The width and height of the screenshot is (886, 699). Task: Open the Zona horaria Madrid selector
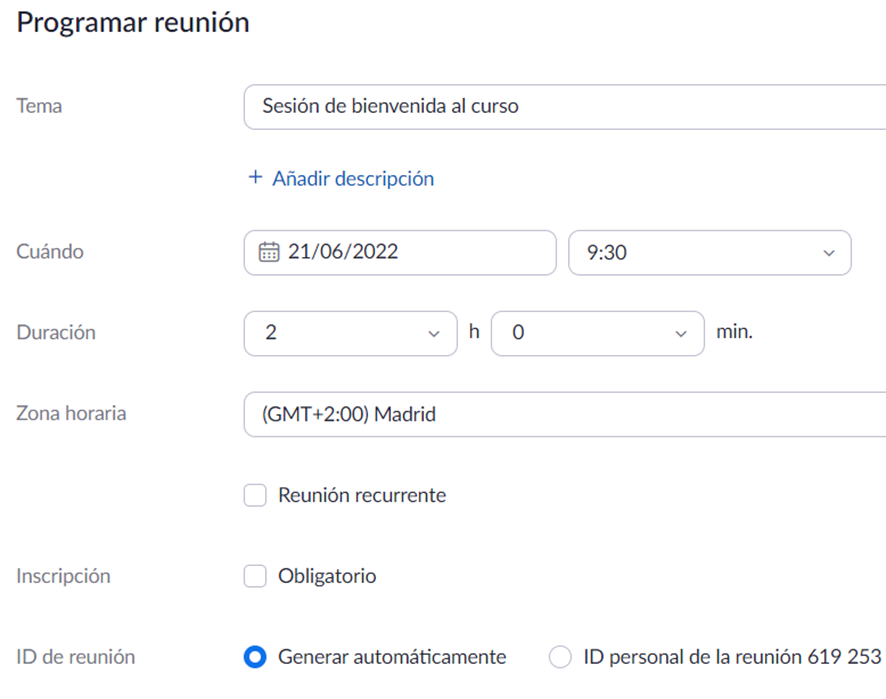click(565, 414)
